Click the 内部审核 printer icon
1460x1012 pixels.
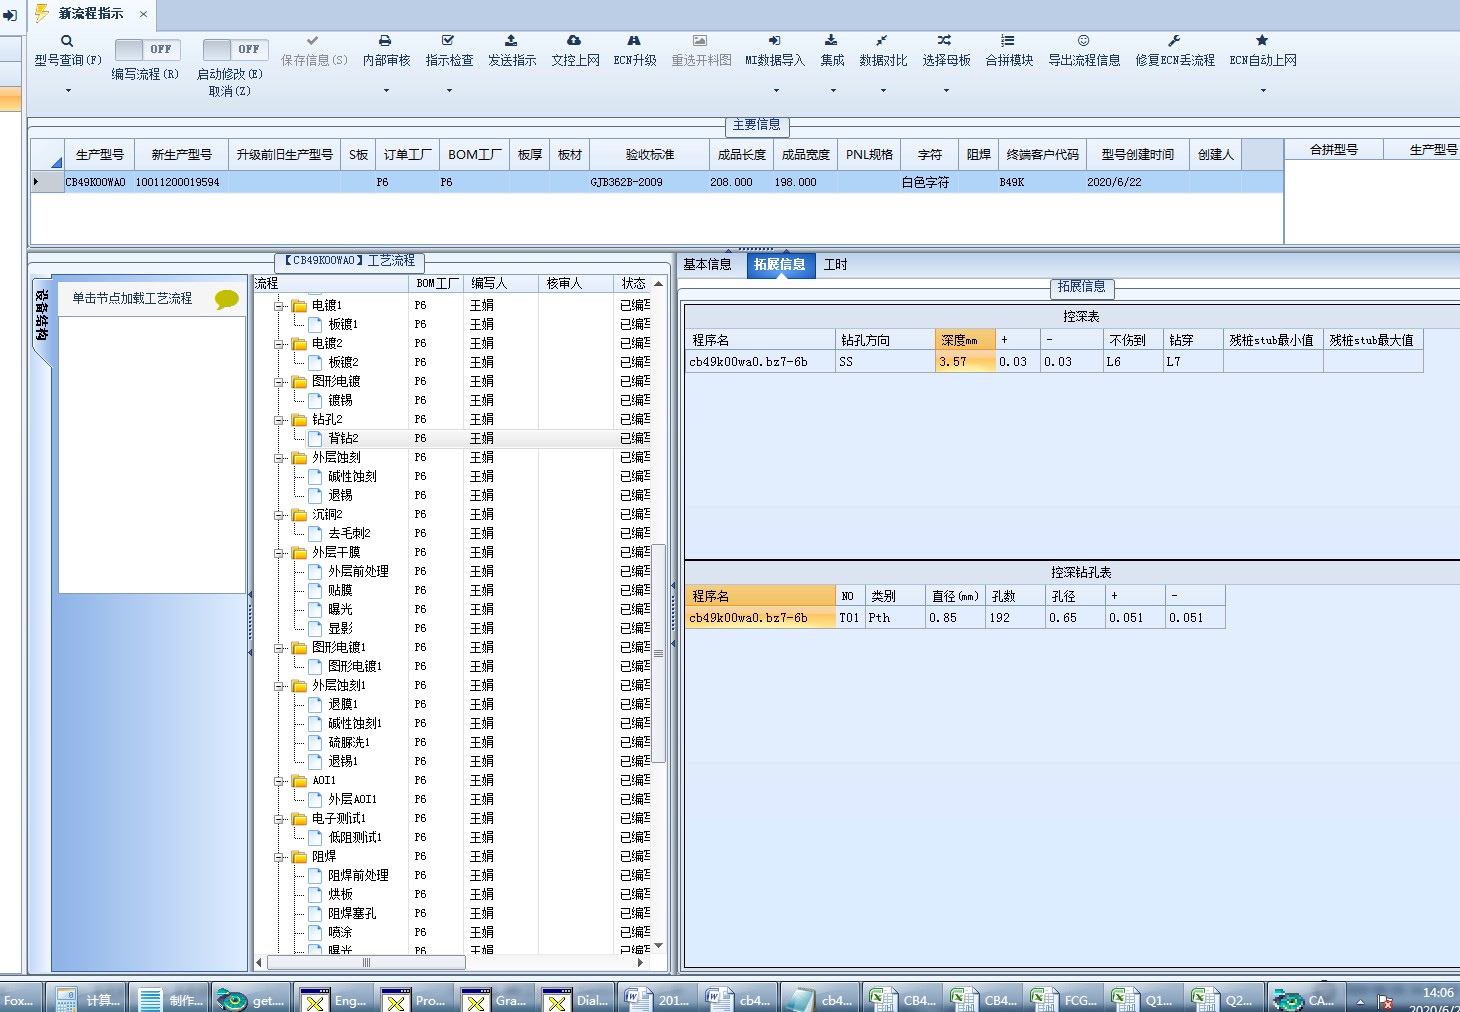[x=385, y=41]
